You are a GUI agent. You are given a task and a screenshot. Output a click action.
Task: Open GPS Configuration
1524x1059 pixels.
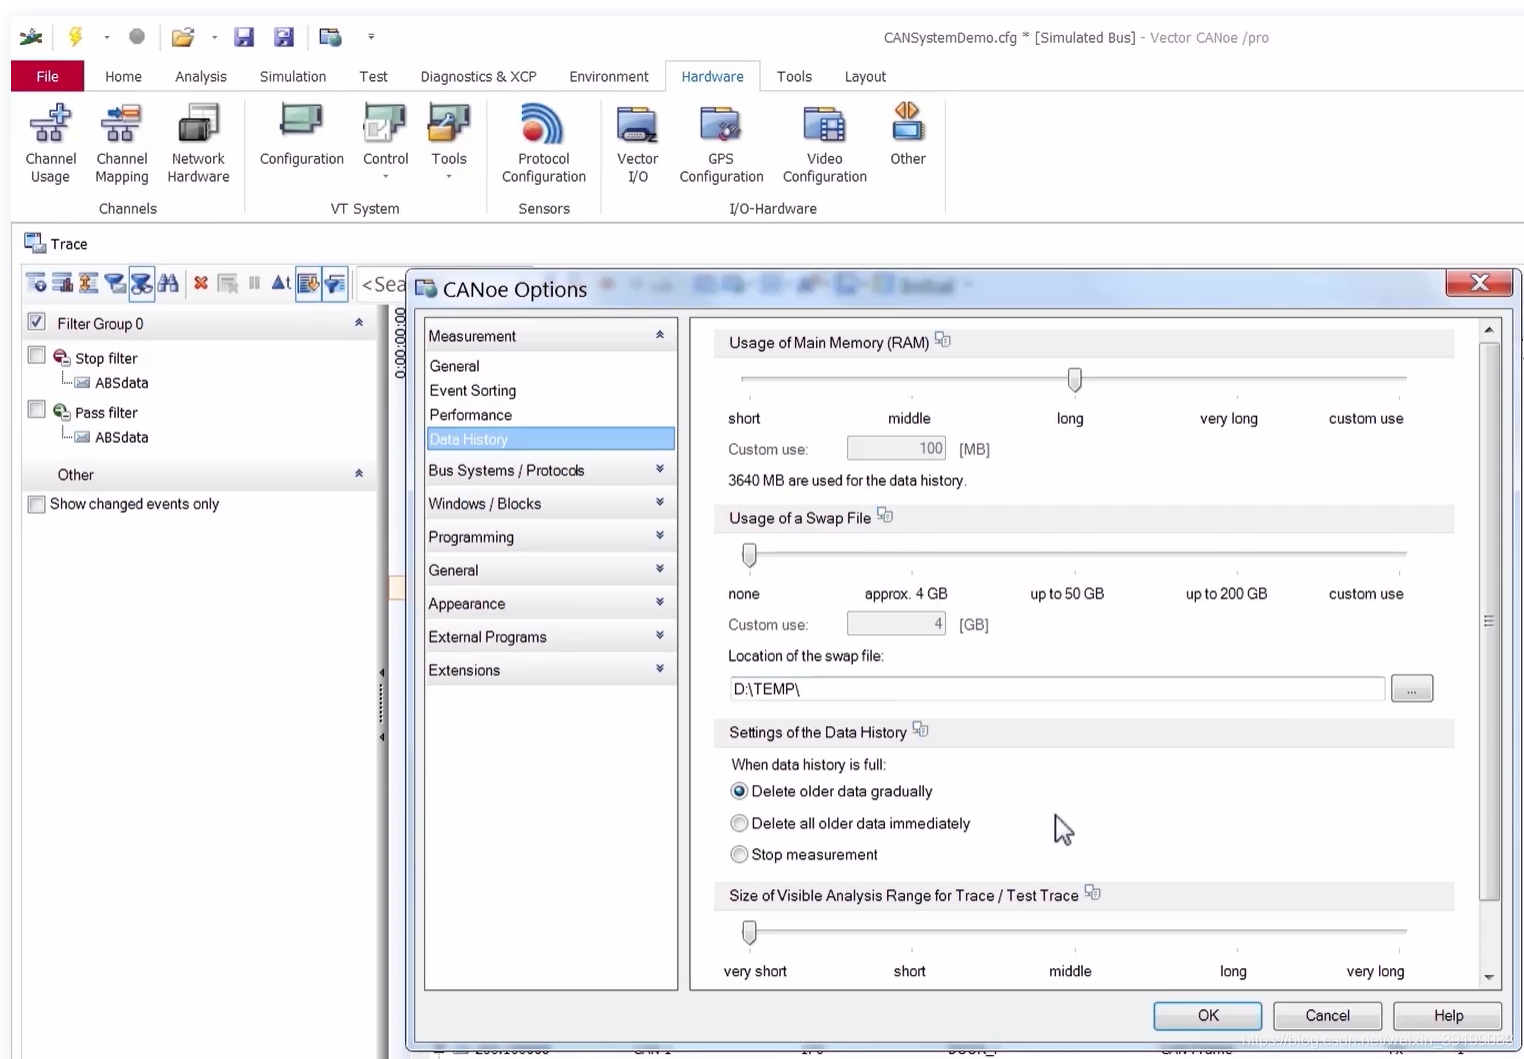pos(721,143)
